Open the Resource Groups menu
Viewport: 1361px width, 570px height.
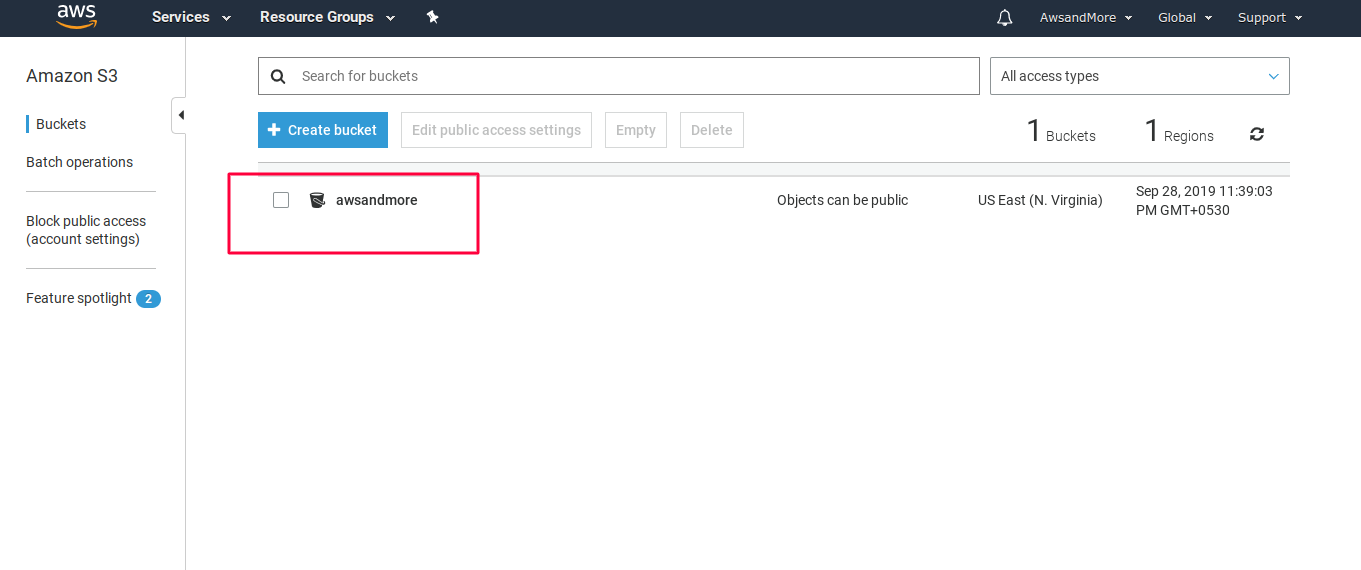tap(327, 17)
